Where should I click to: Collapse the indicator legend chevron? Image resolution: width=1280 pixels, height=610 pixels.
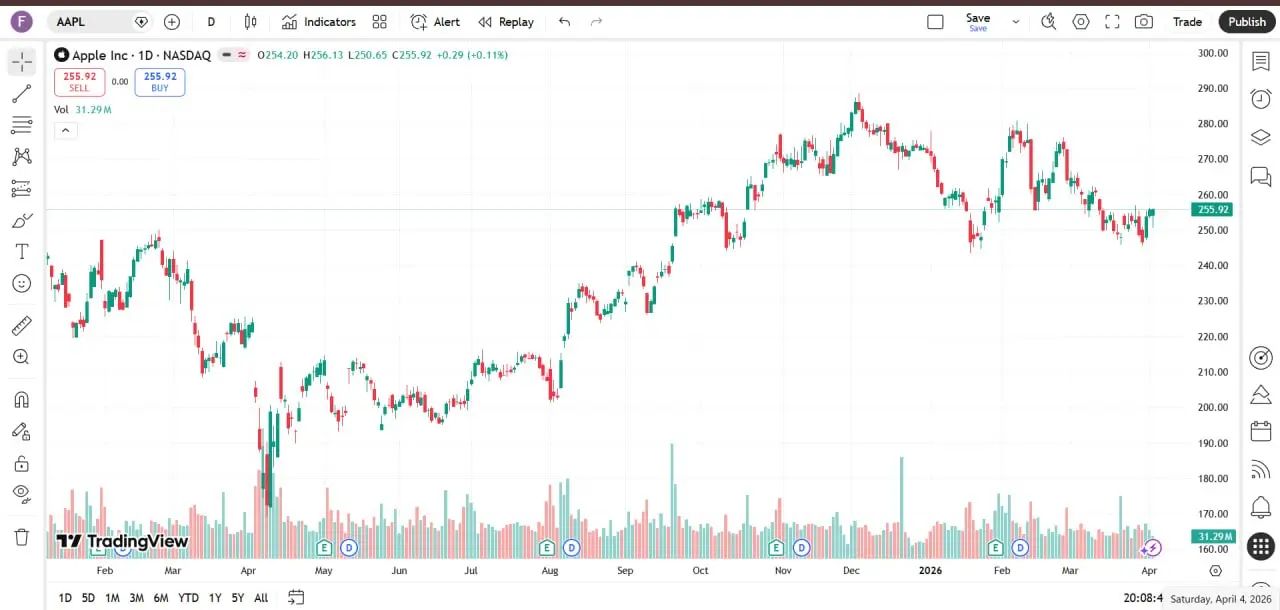point(64,130)
